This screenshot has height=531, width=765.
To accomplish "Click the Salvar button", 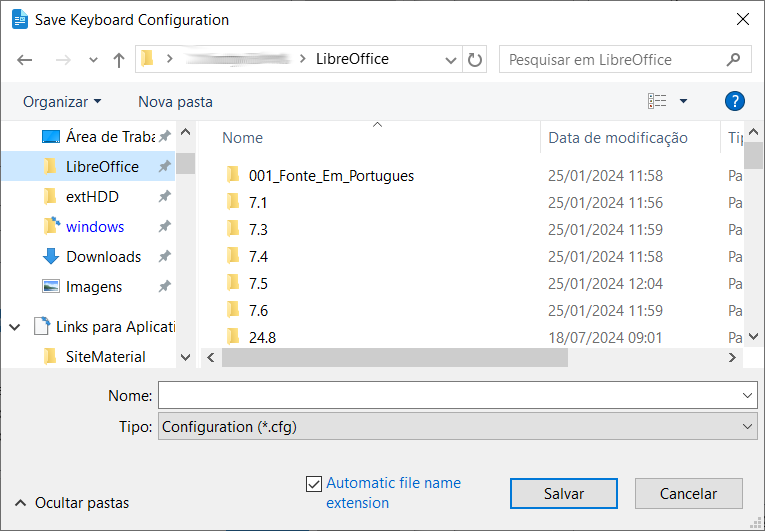I will coord(564,493).
